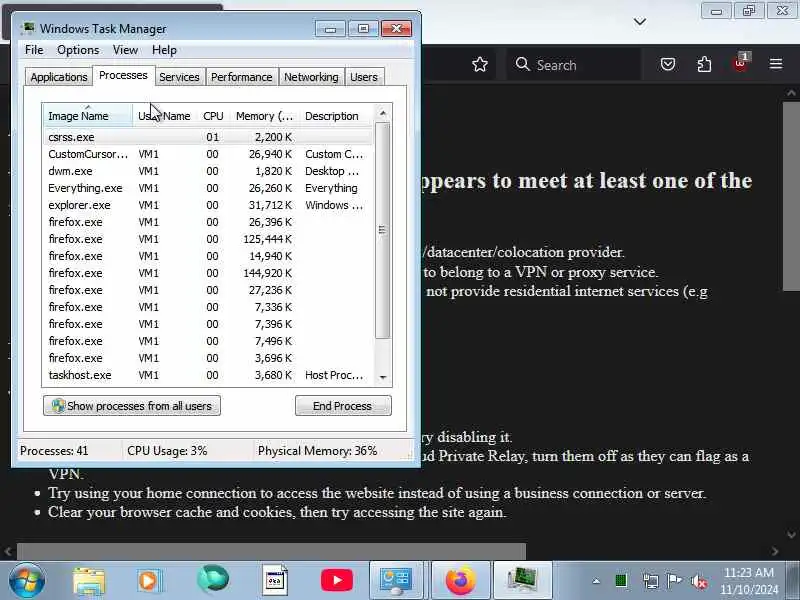Select the CustomCursor process row
The height and width of the screenshot is (600, 800).
(208, 154)
